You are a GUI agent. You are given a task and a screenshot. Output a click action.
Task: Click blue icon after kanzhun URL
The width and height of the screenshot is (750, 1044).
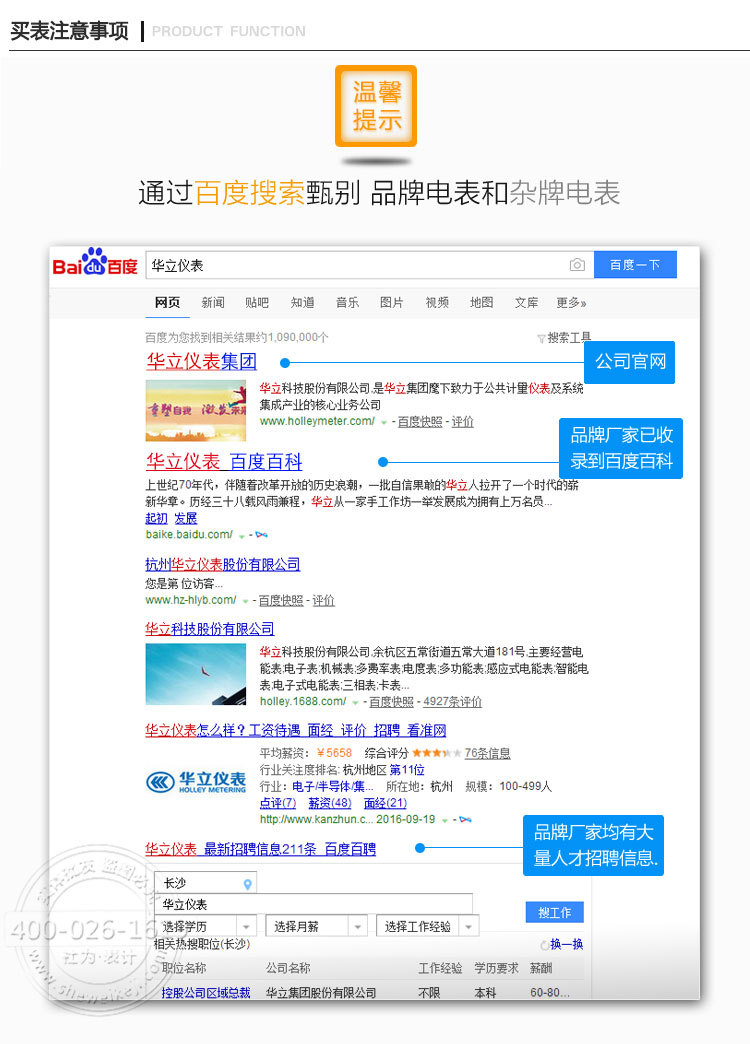coord(466,820)
